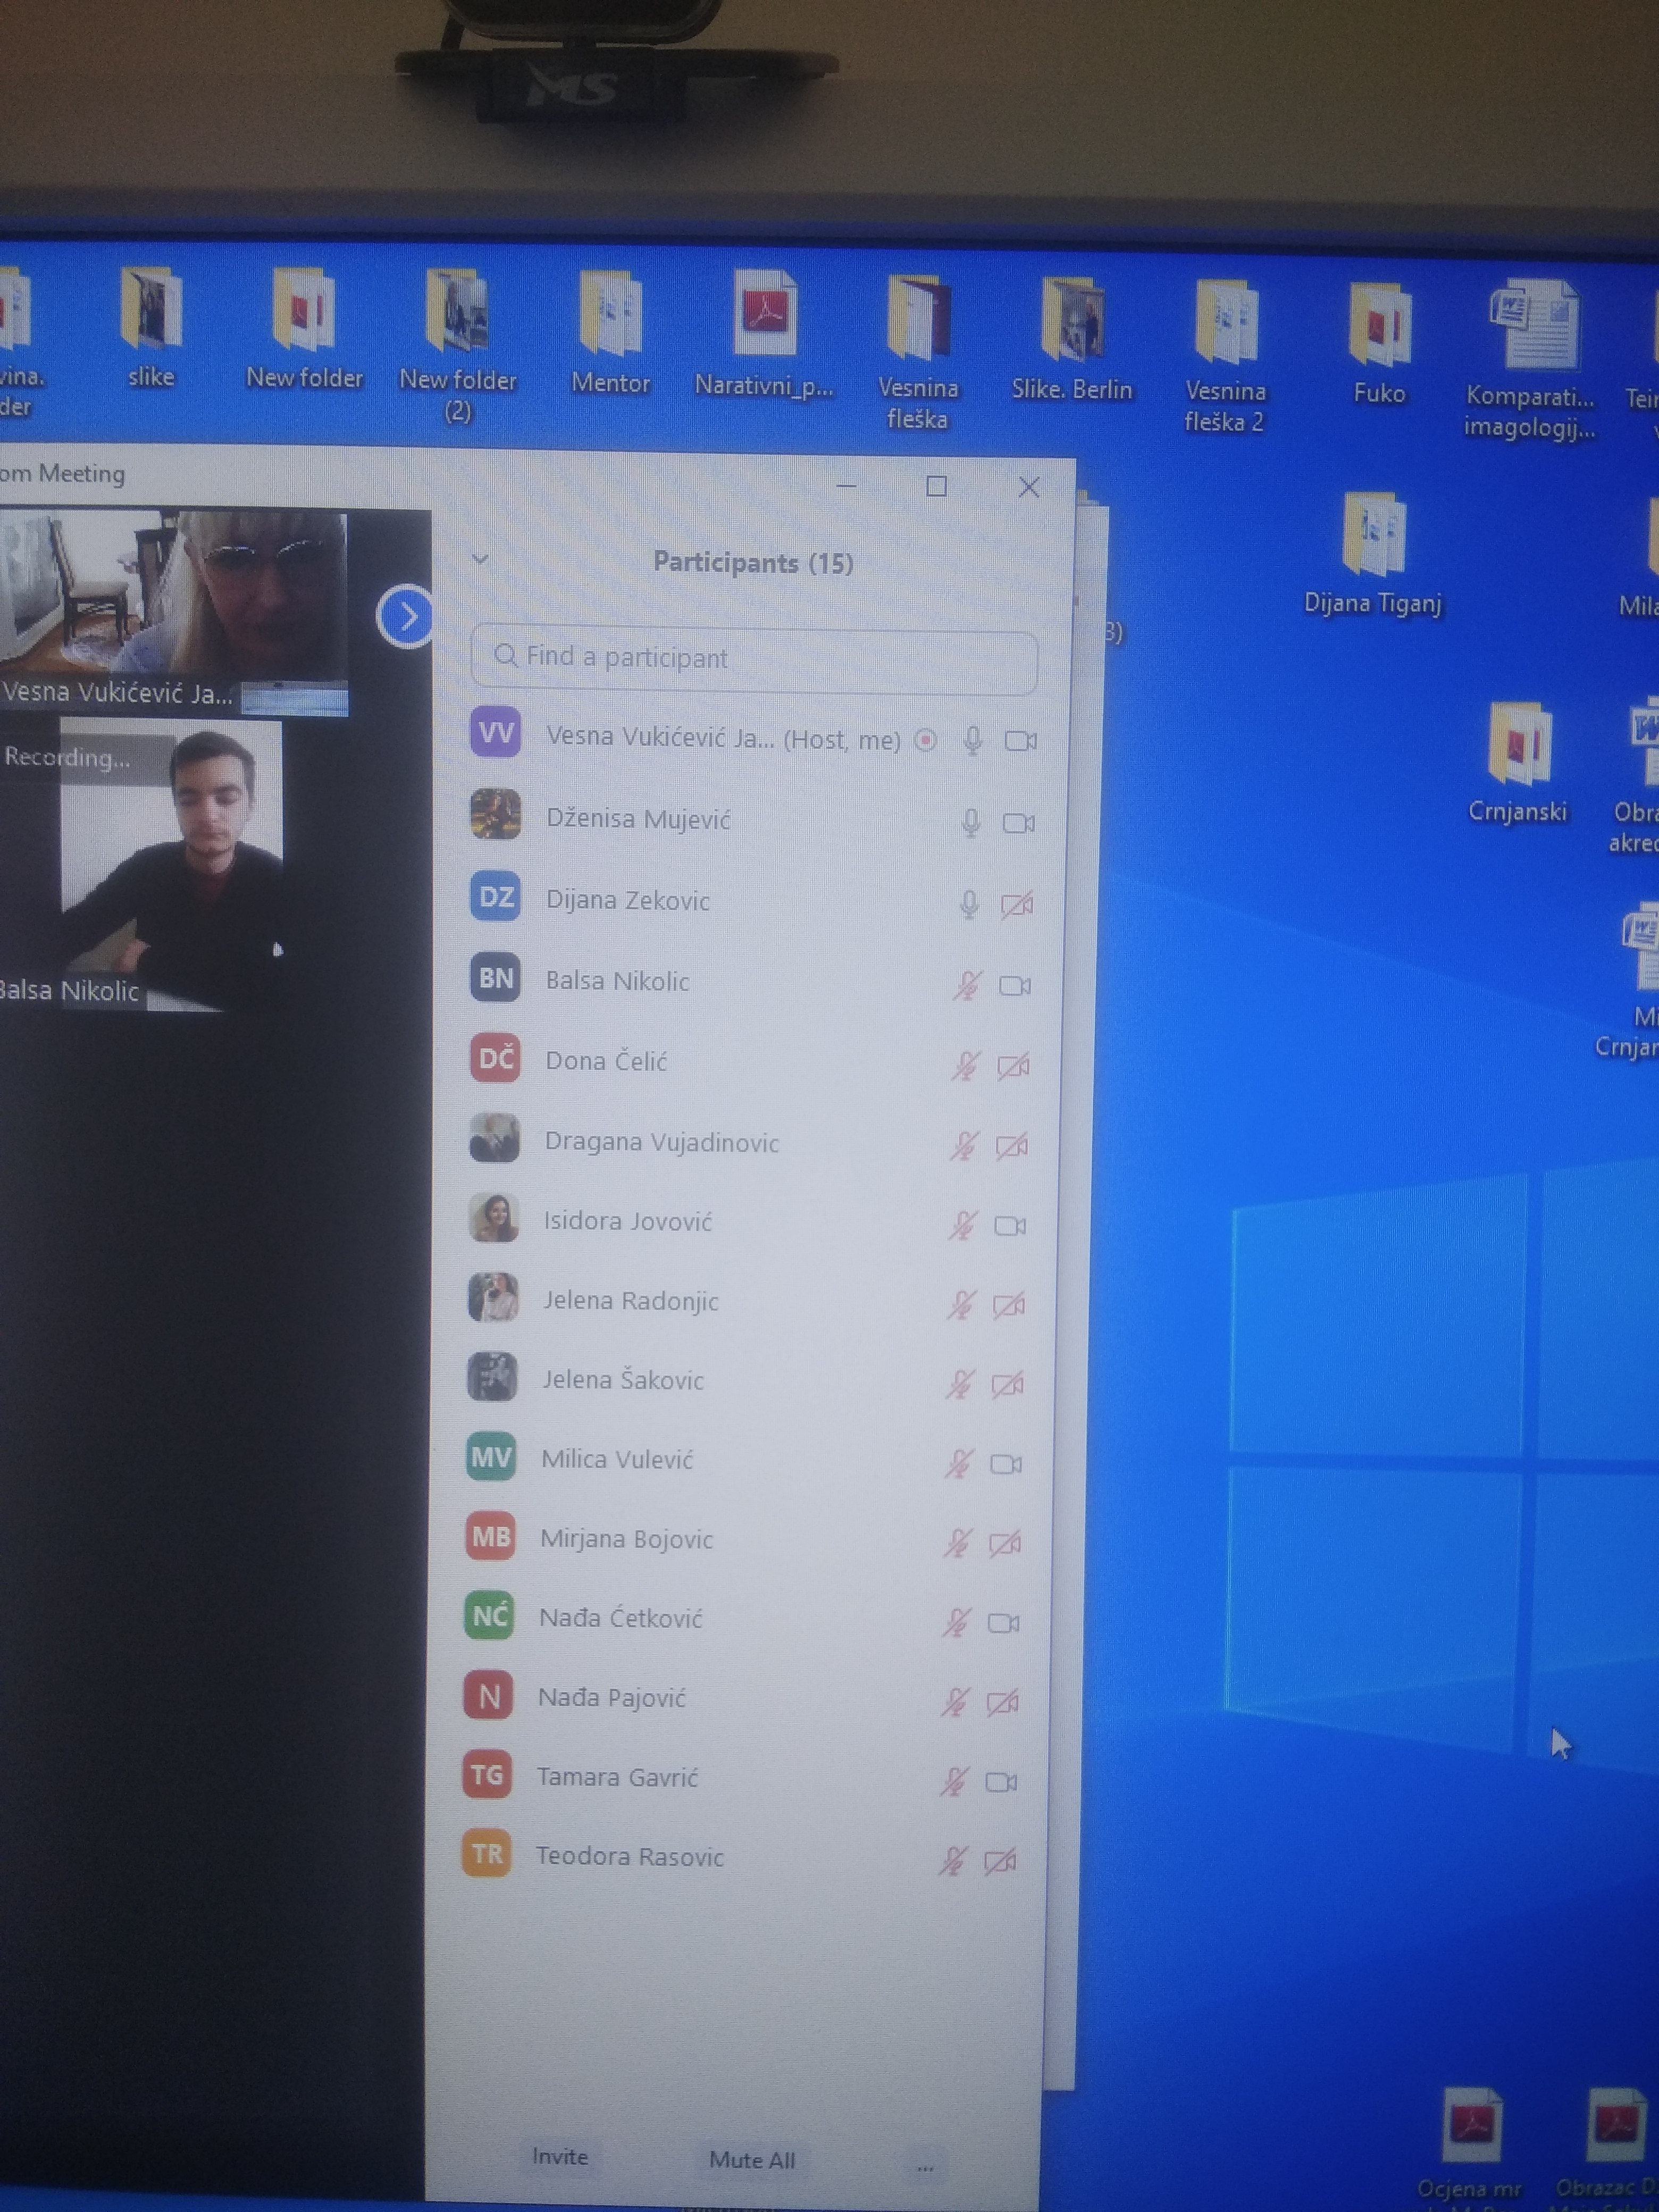Toggle Milica Vulević's video camera
1659x2212 pixels.
(x=1006, y=1464)
